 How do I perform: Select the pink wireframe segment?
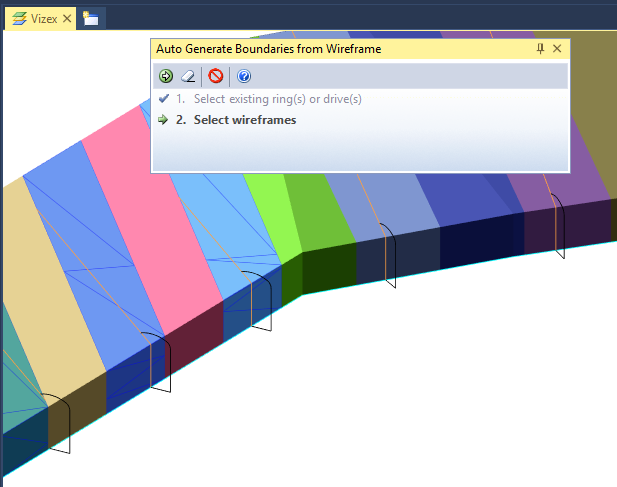[153, 220]
